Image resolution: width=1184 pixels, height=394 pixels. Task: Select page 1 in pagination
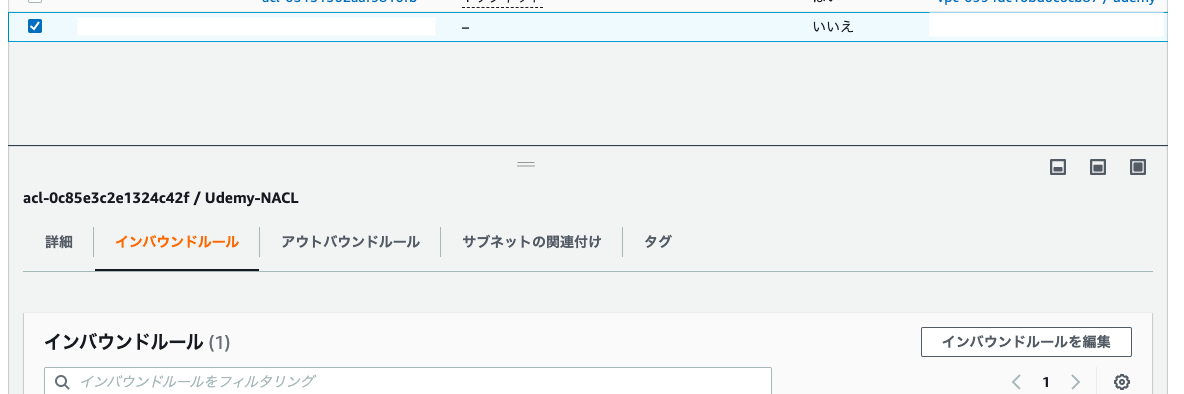click(x=1046, y=382)
